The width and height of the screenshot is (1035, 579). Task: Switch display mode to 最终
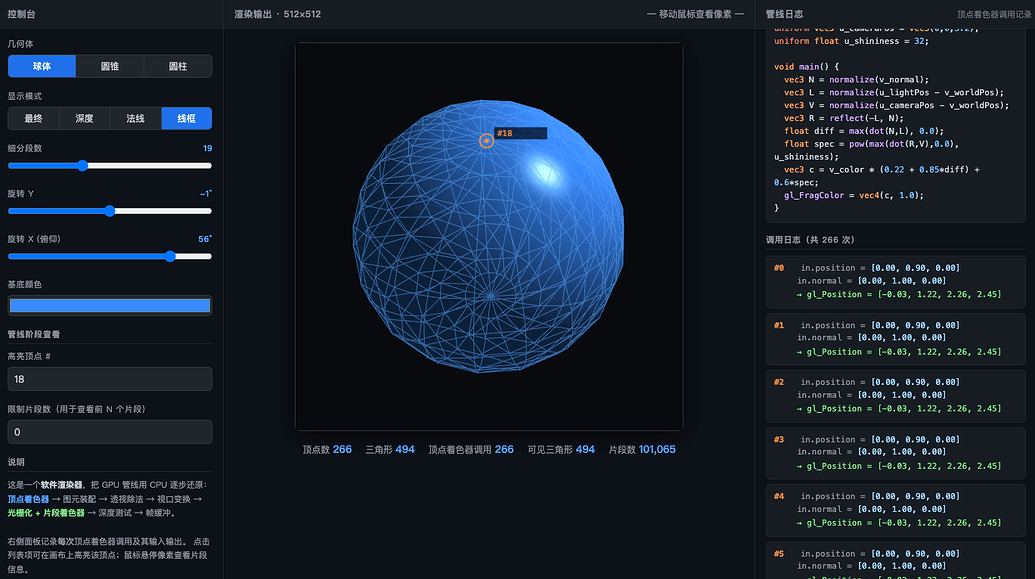[34, 118]
